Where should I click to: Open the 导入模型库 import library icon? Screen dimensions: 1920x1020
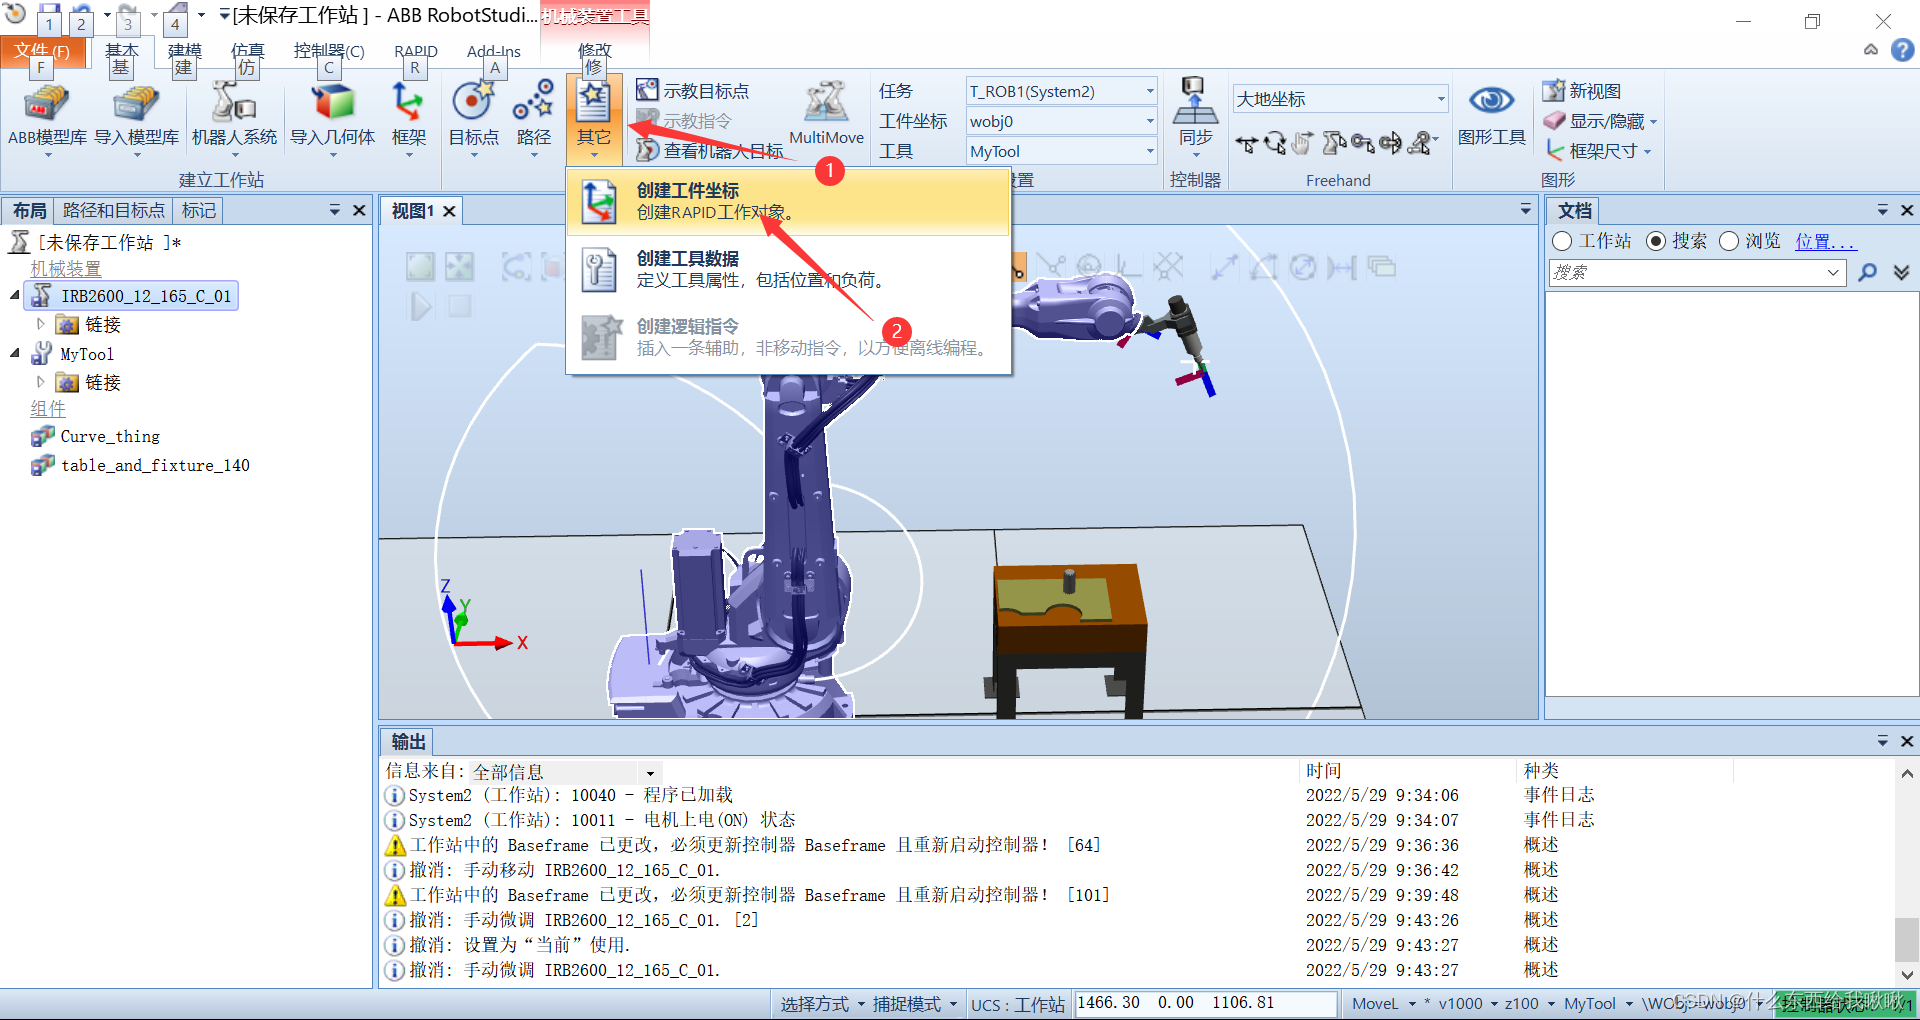[x=136, y=103]
